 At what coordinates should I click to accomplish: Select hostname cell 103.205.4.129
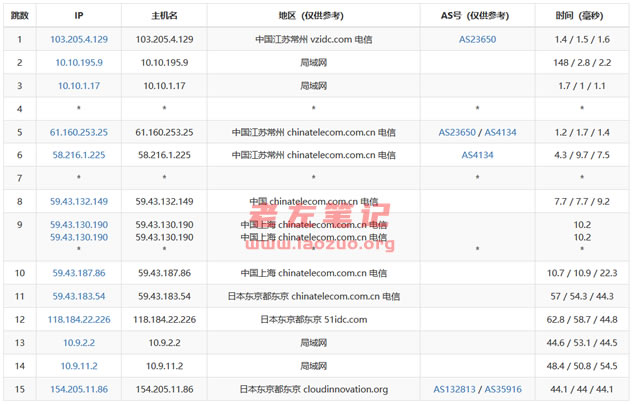pos(164,40)
